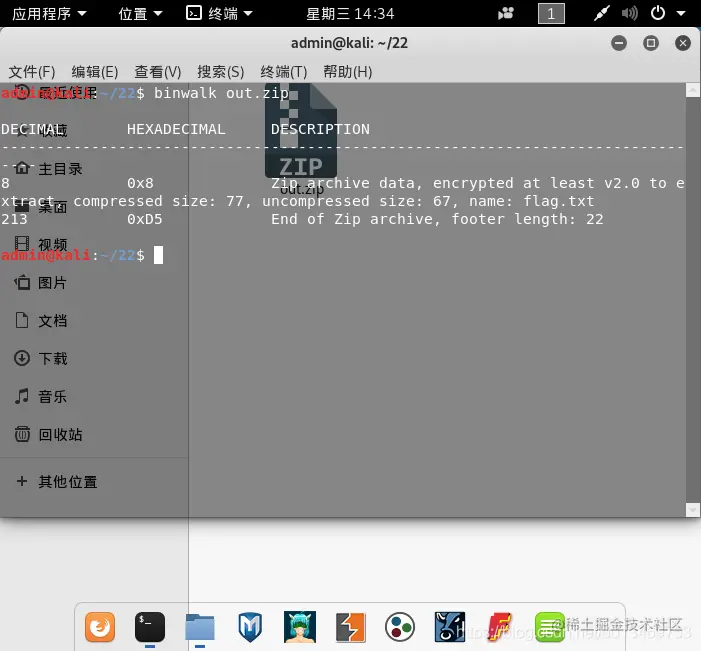Open 视频 folder in Files sidebar
Image resolution: width=701 pixels, height=651 pixels.
click(41, 245)
